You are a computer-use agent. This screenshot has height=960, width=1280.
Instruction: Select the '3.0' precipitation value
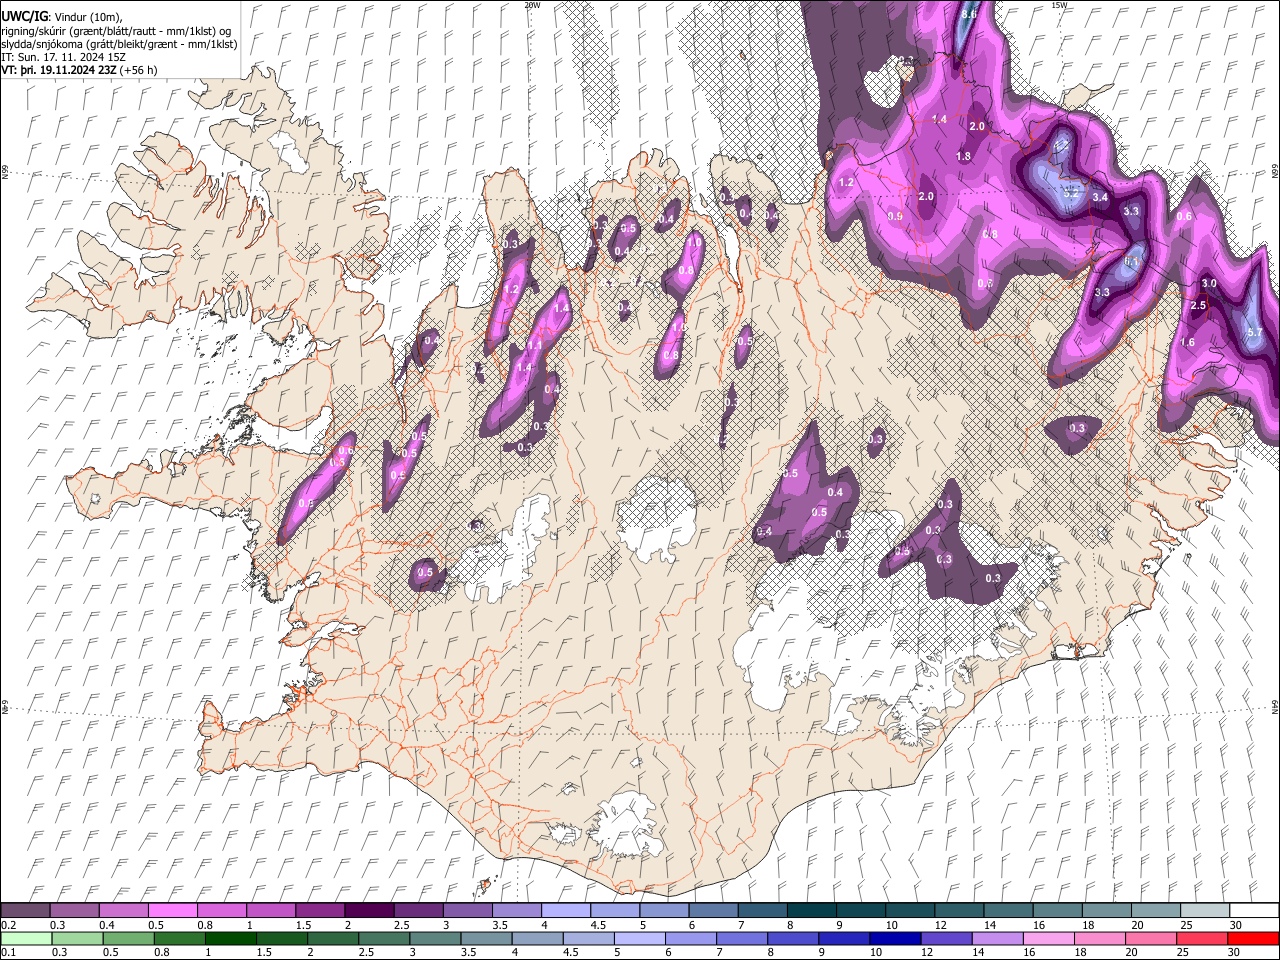click(1209, 284)
